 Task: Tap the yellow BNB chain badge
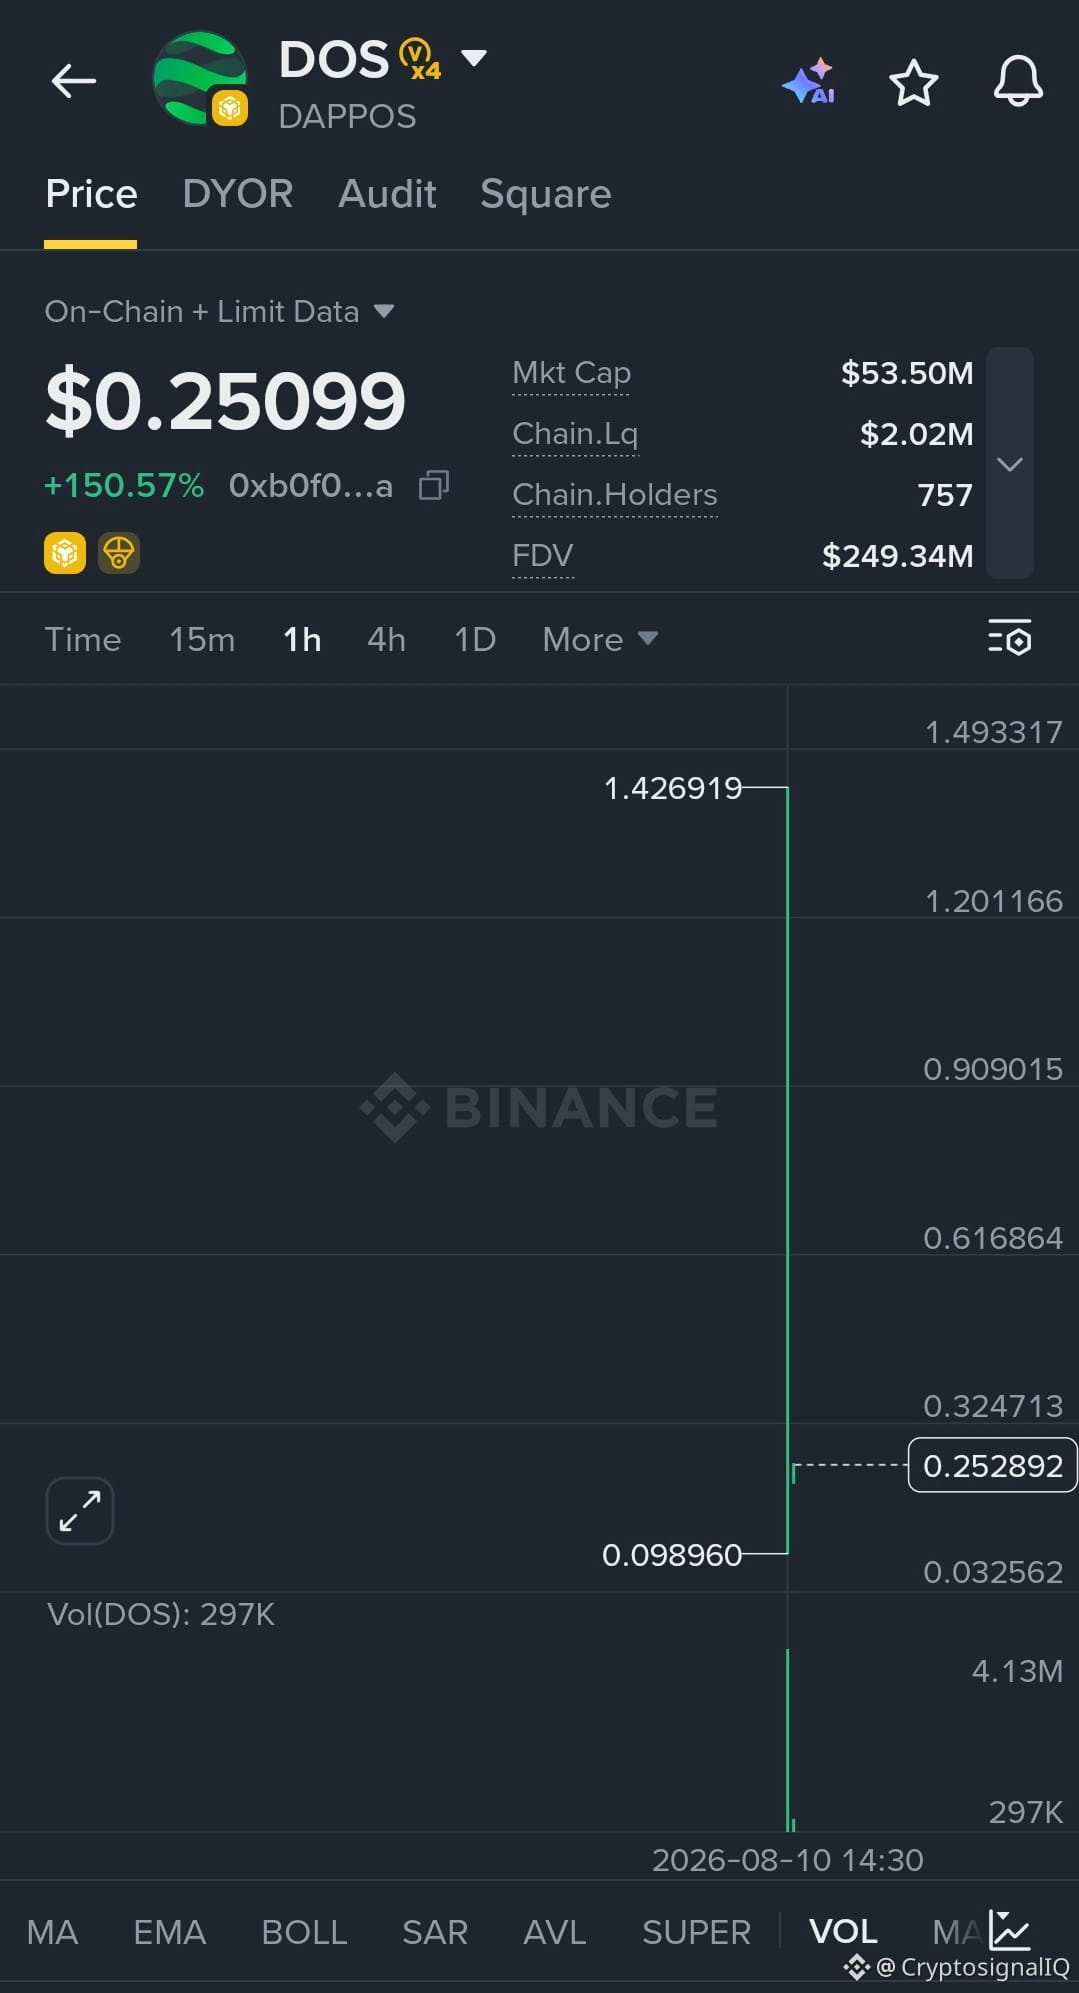pyautogui.click(x=65, y=553)
